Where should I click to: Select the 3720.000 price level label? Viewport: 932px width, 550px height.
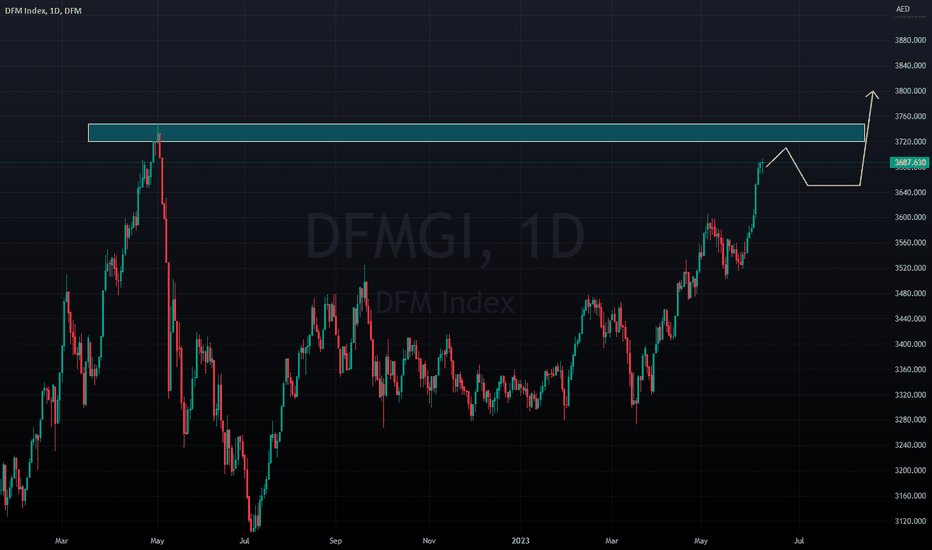(910, 142)
